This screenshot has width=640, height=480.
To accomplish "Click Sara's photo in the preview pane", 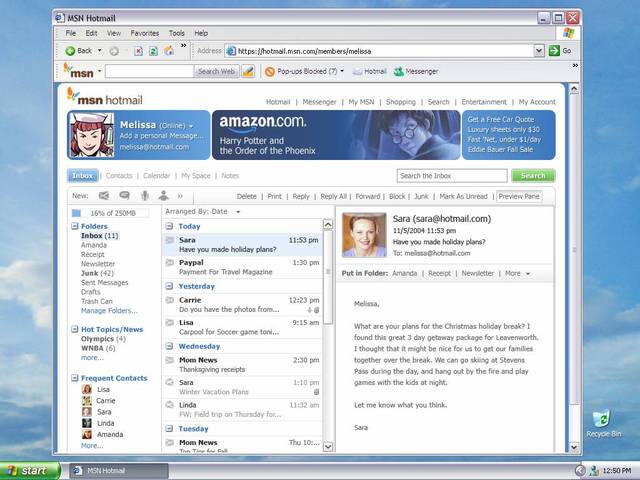I will [364, 235].
